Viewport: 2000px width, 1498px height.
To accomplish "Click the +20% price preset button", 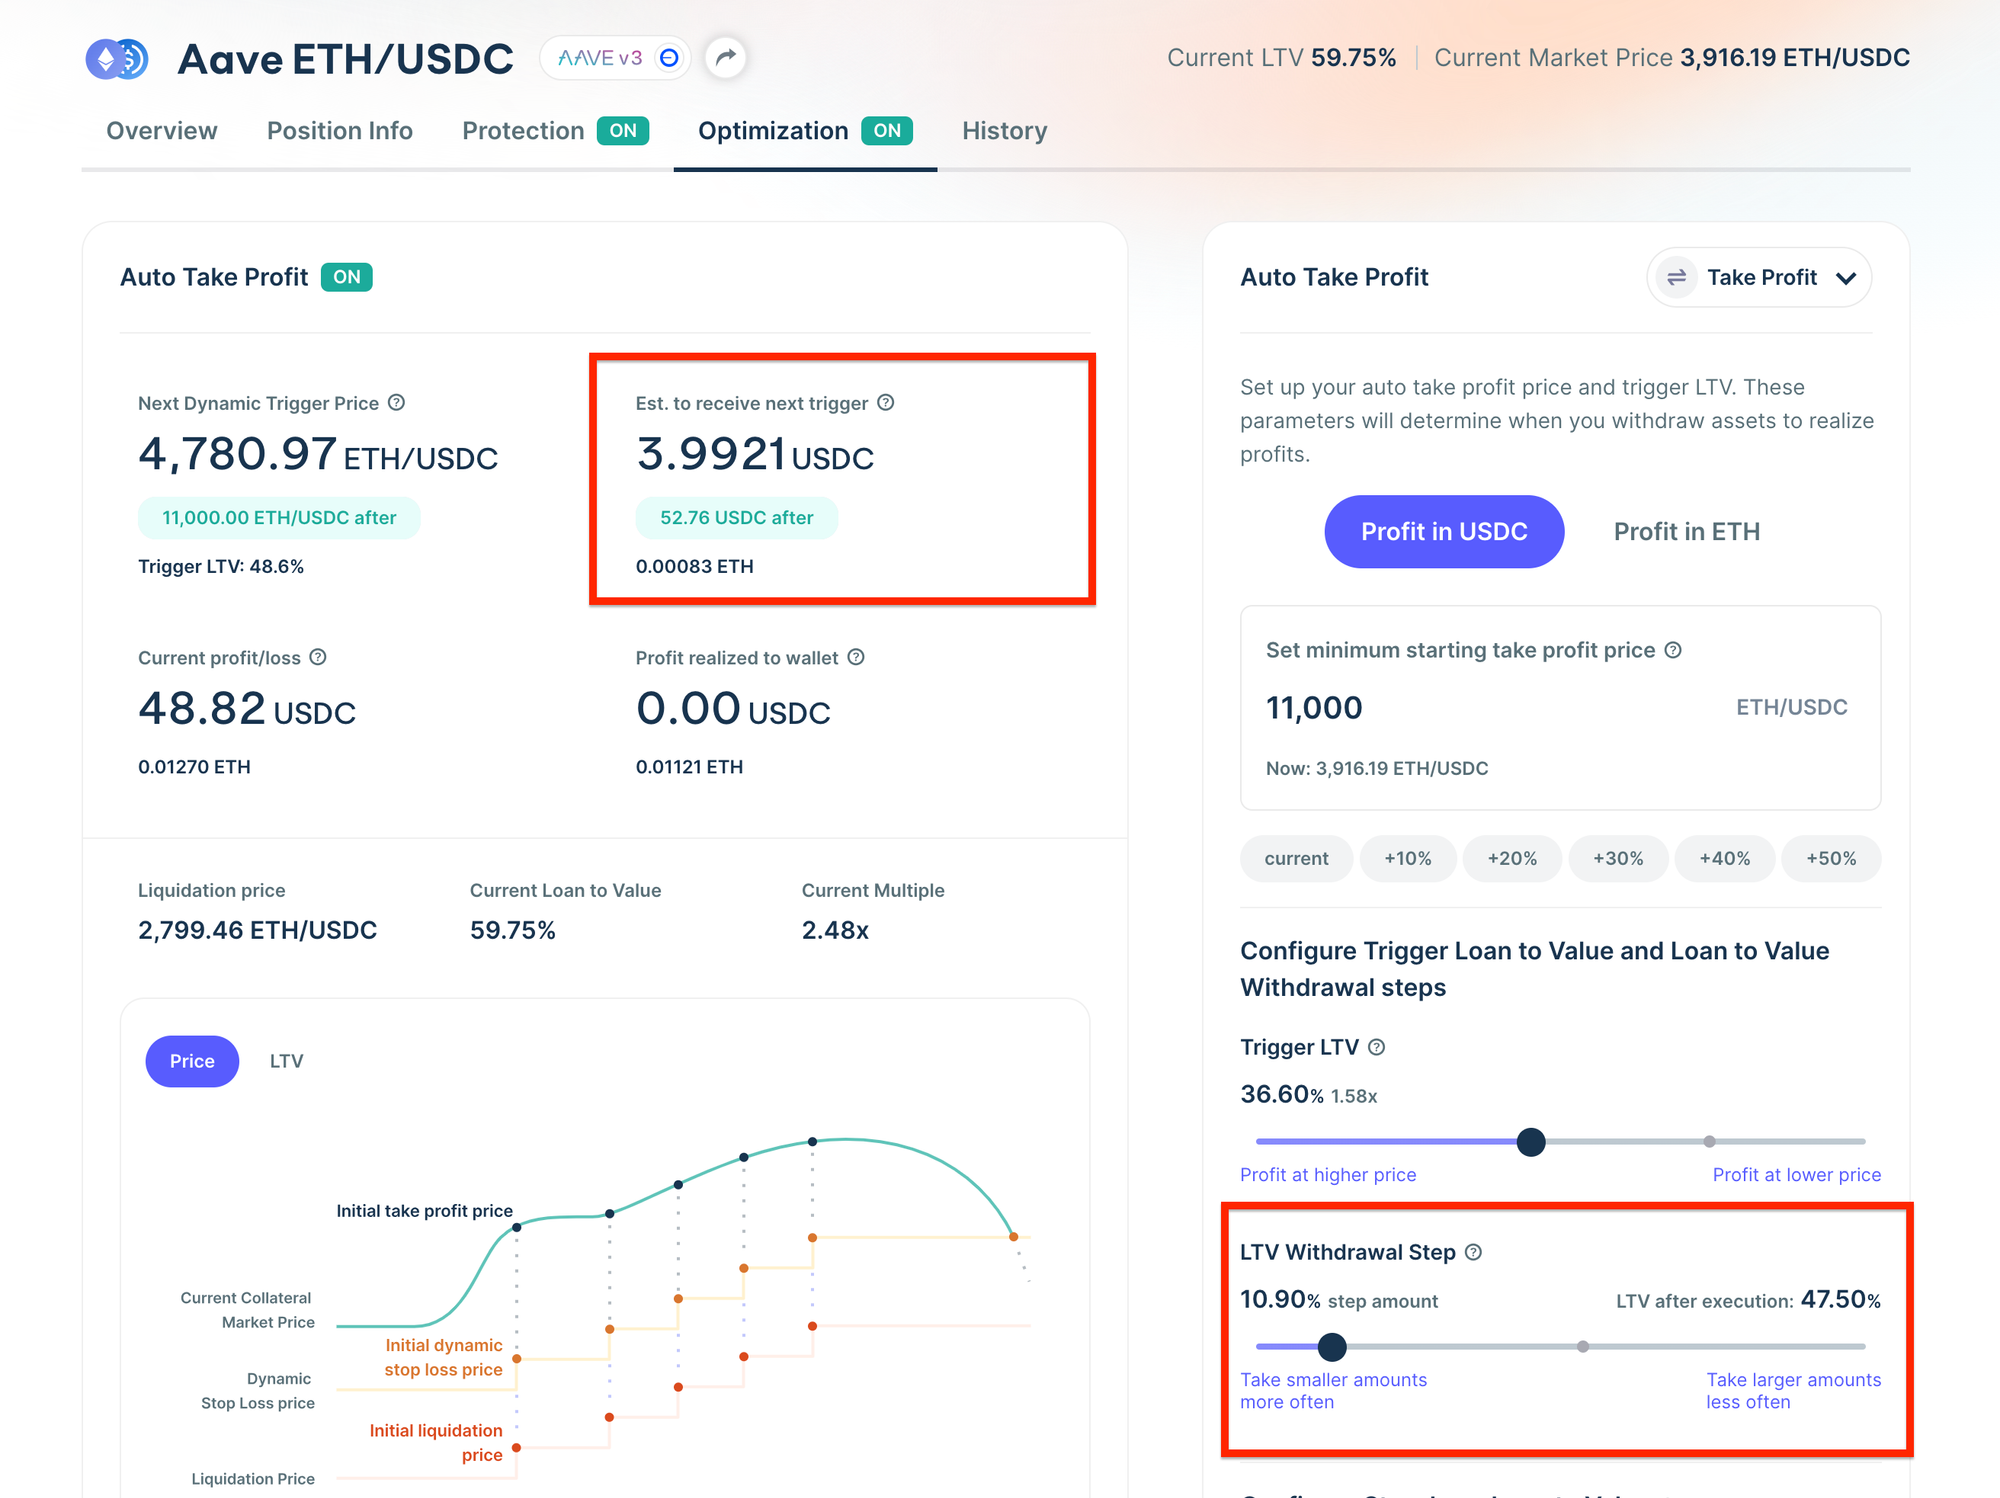I will (1511, 858).
